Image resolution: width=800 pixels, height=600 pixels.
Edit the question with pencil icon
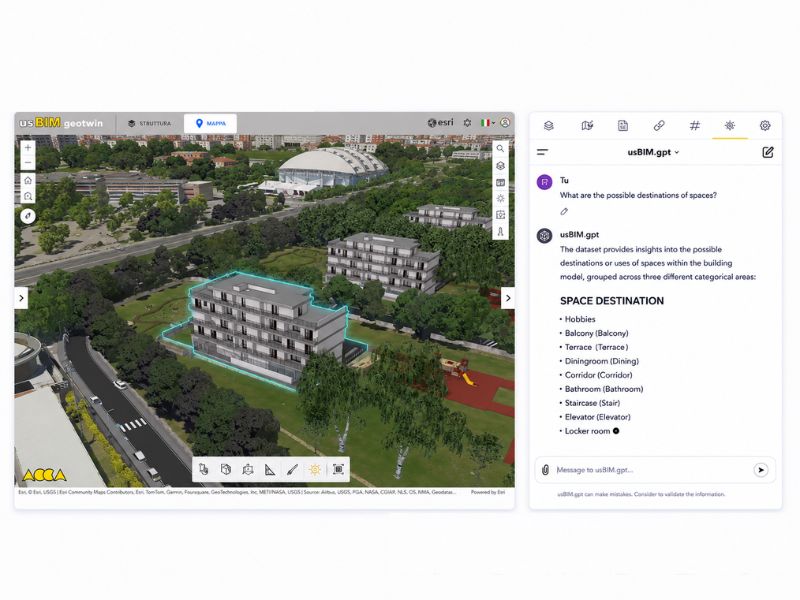click(564, 211)
